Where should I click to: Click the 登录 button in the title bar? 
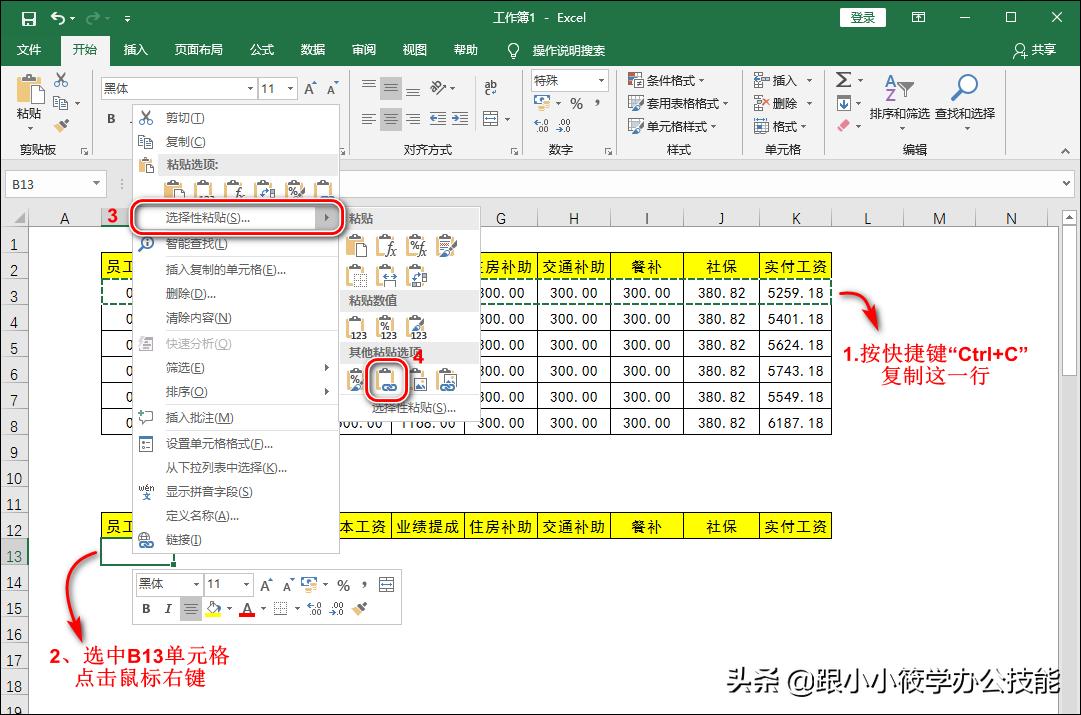861,17
